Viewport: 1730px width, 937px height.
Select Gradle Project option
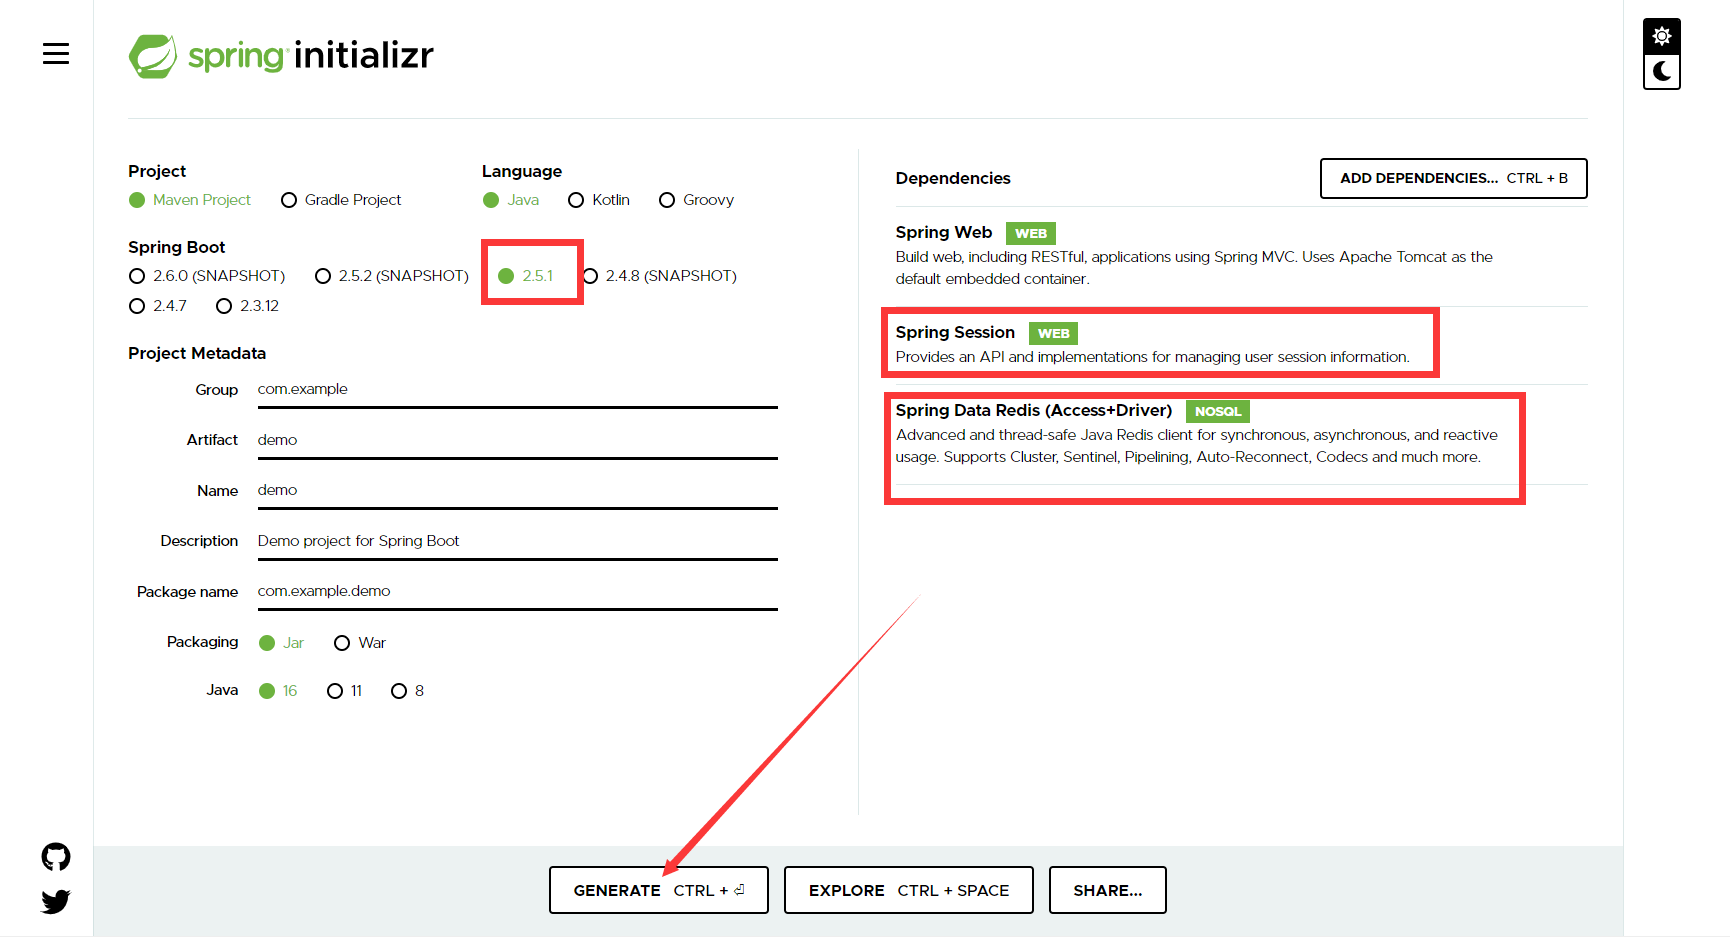(x=341, y=200)
